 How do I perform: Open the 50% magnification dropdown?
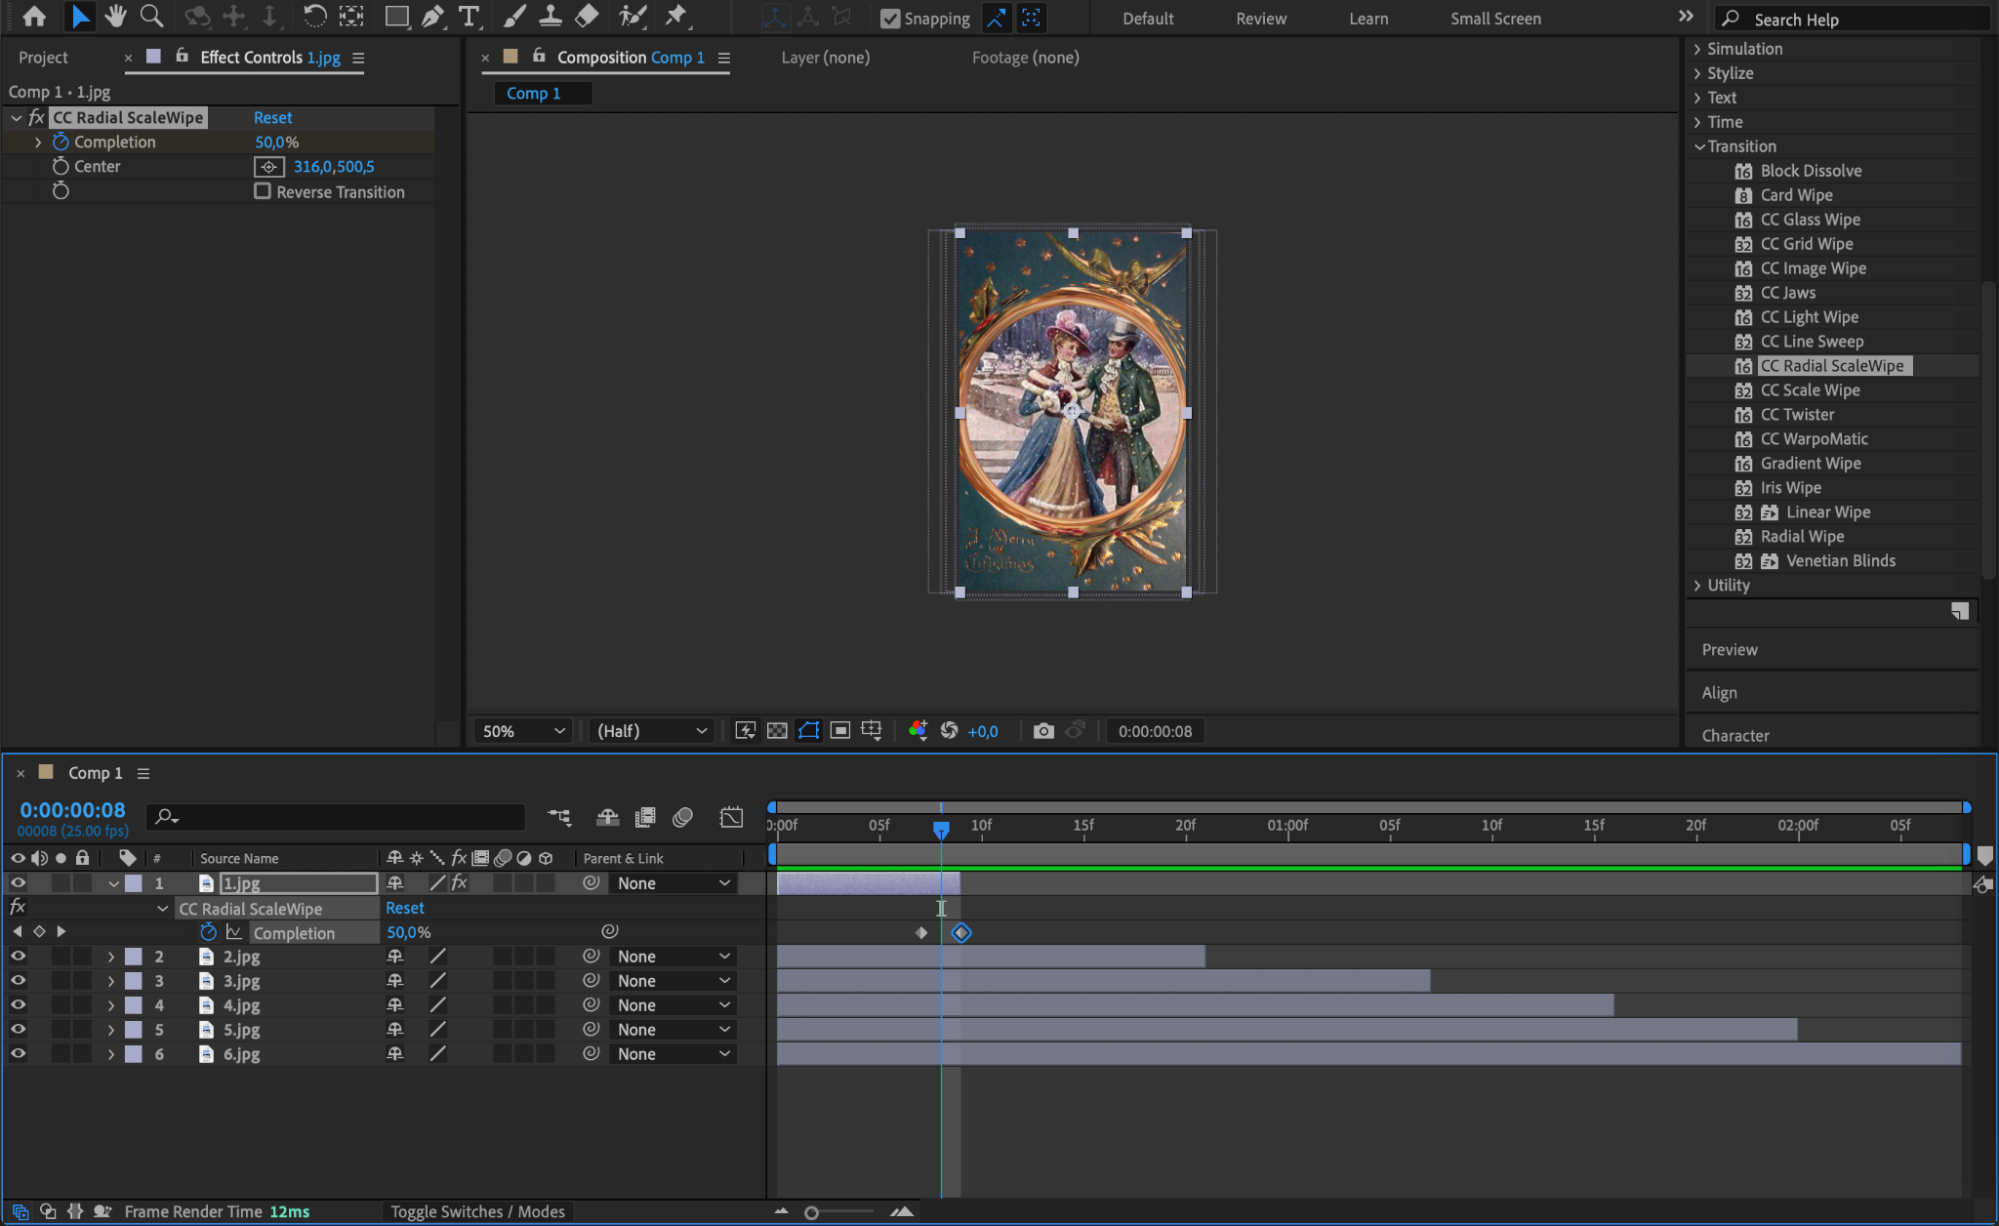point(523,731)
